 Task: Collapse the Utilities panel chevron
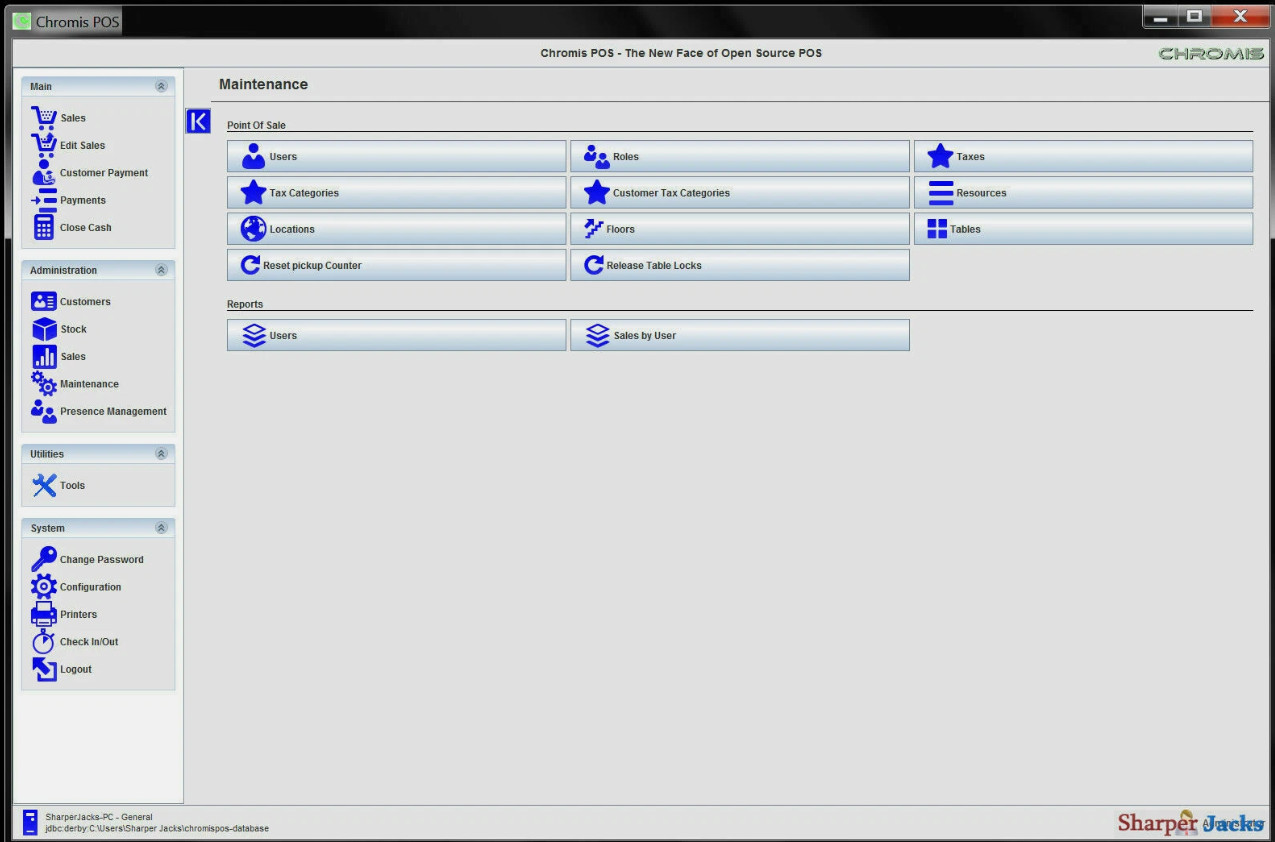pos(161,454)
